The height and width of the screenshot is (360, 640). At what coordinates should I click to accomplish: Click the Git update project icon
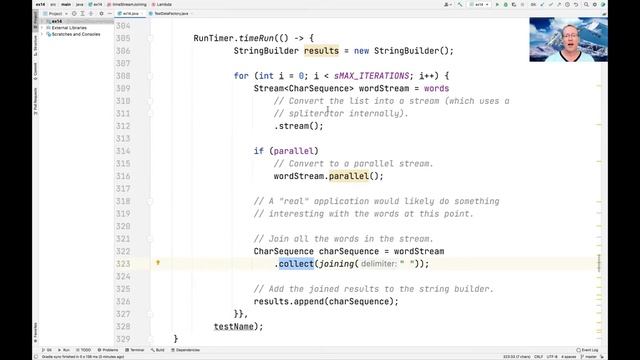point(542,4)
